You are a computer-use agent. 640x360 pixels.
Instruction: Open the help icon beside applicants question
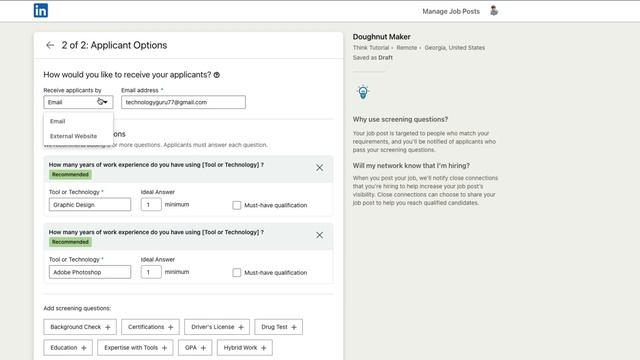tap(217, 75)
